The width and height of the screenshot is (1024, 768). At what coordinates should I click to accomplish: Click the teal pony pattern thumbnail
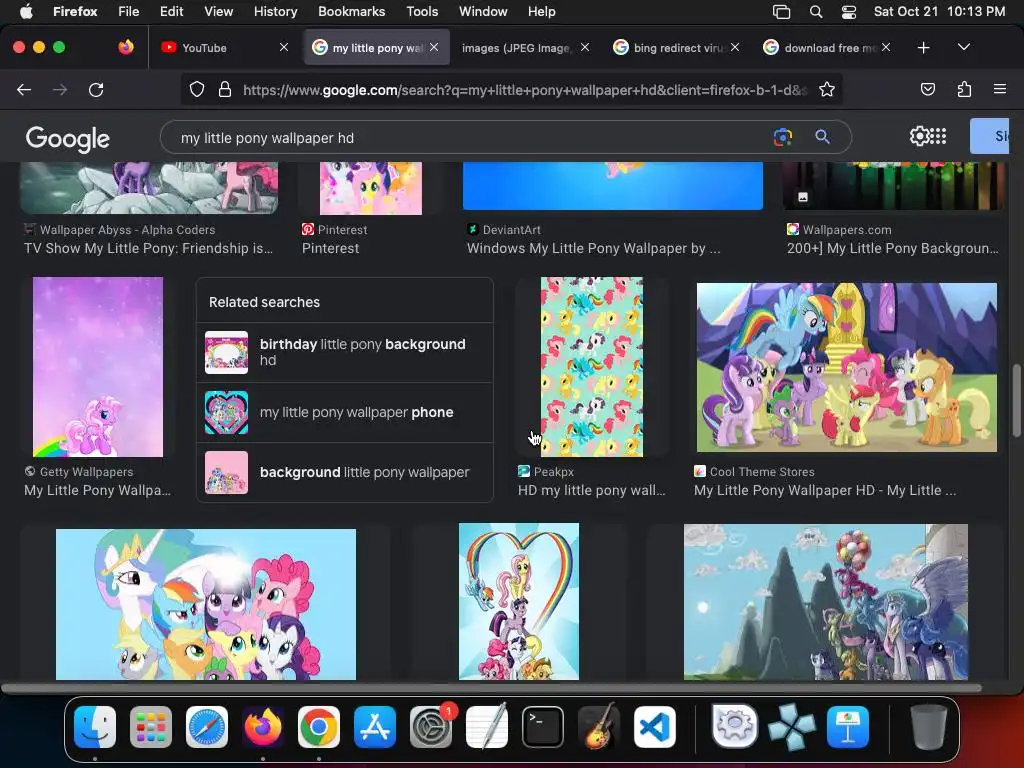[592, 366]
